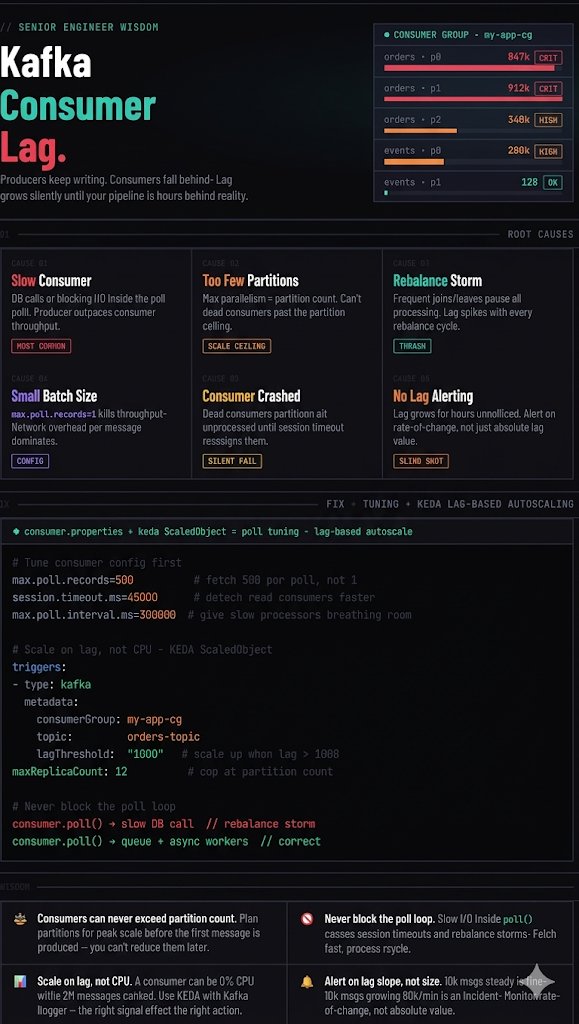
Task: Select the MOST COMMON tag under Slow Consumer
Action: 40,346
